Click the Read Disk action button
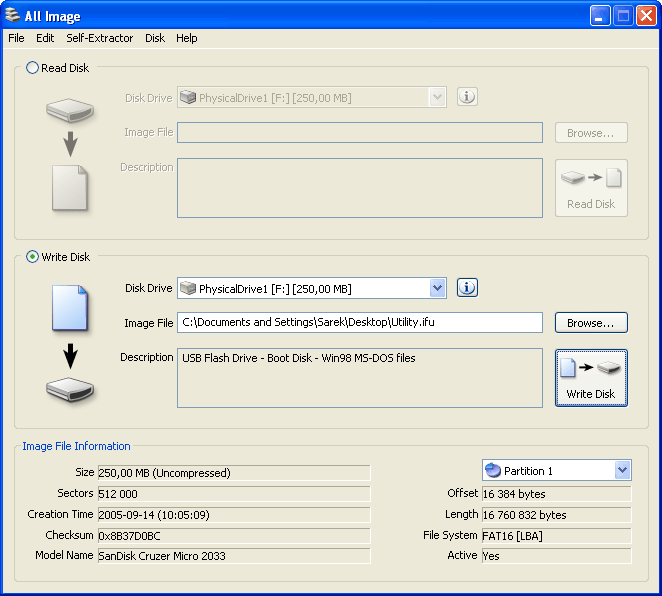Image resolution: width=662 pixels, height=596 pixels. (x=591, y=188)
